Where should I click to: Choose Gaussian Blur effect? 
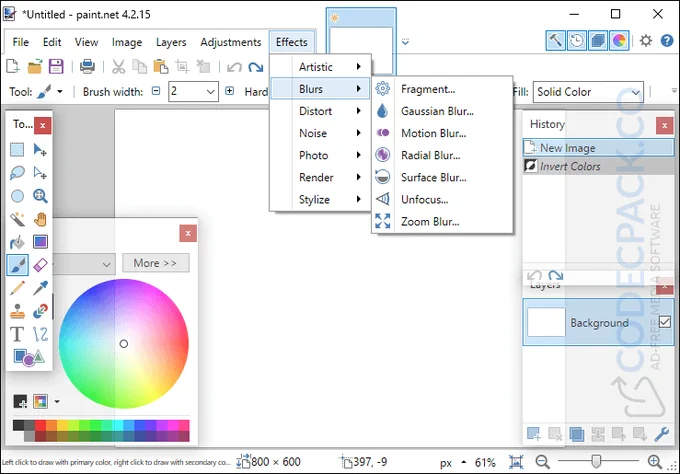pyautogui.click(x=442, y=111)
